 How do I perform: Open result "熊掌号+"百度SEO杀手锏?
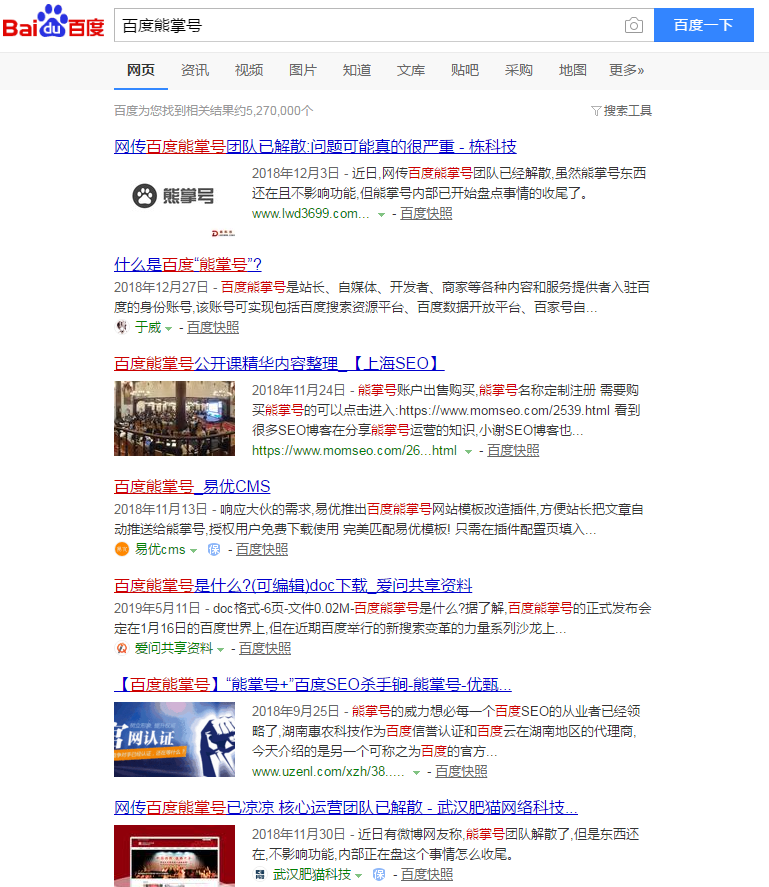(x=313, y=684)
